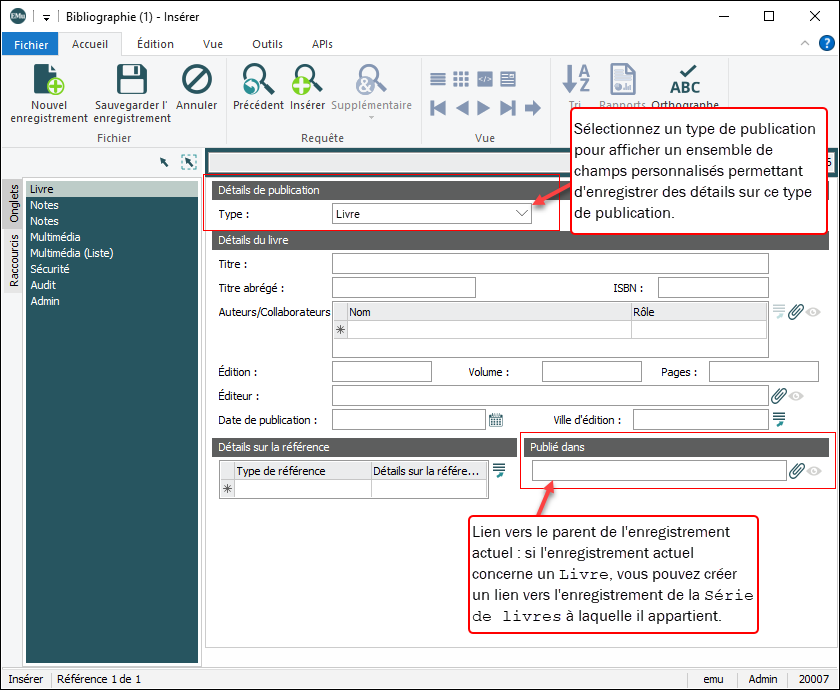Toggle the eye icon beside Publié dans
The image size is (840, 690).
pos(815,471)
